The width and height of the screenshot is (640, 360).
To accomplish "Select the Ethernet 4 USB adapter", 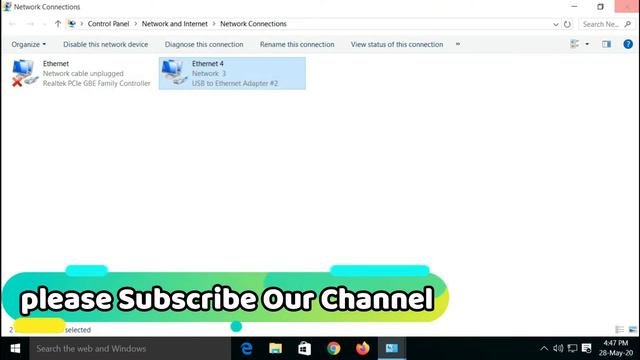I will tap(232, 73).
